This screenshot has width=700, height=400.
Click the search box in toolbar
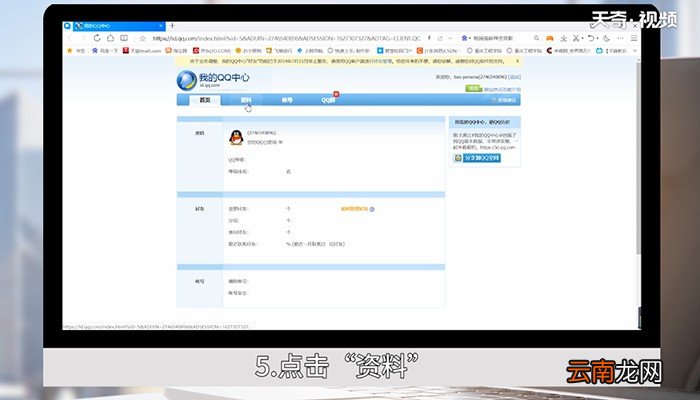(x=500, y=38)
